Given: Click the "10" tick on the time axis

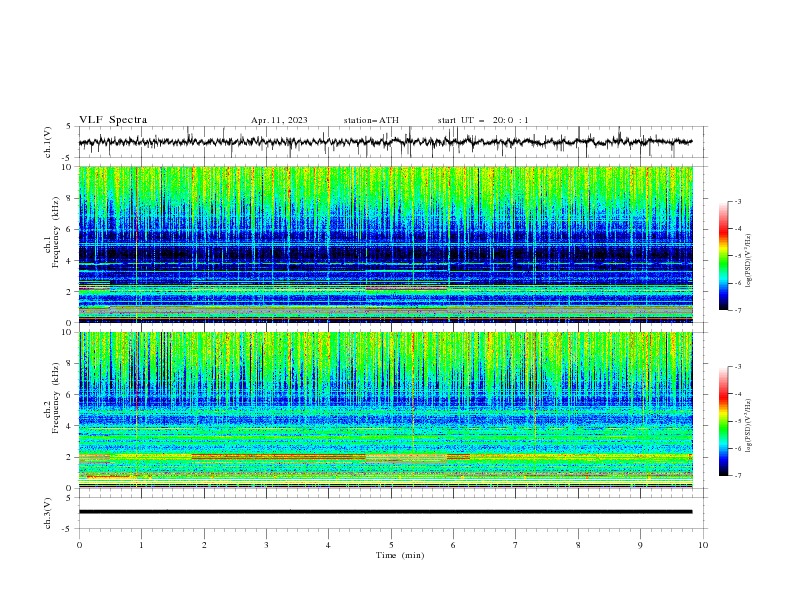Looking at the screenshot, I should click(x=703, y=545).
